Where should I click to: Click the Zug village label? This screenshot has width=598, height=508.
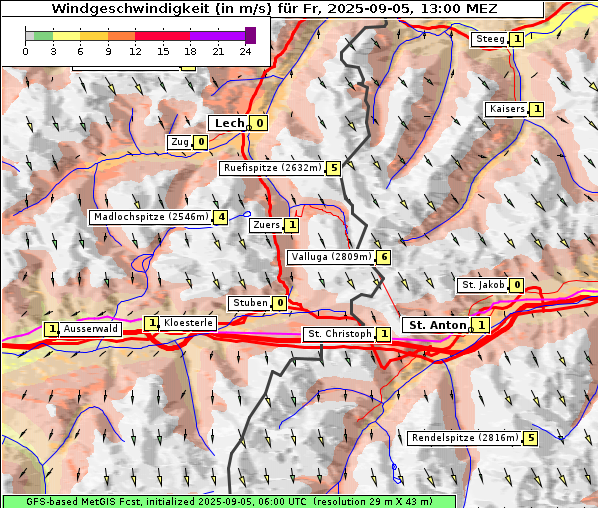click(180, 142)
